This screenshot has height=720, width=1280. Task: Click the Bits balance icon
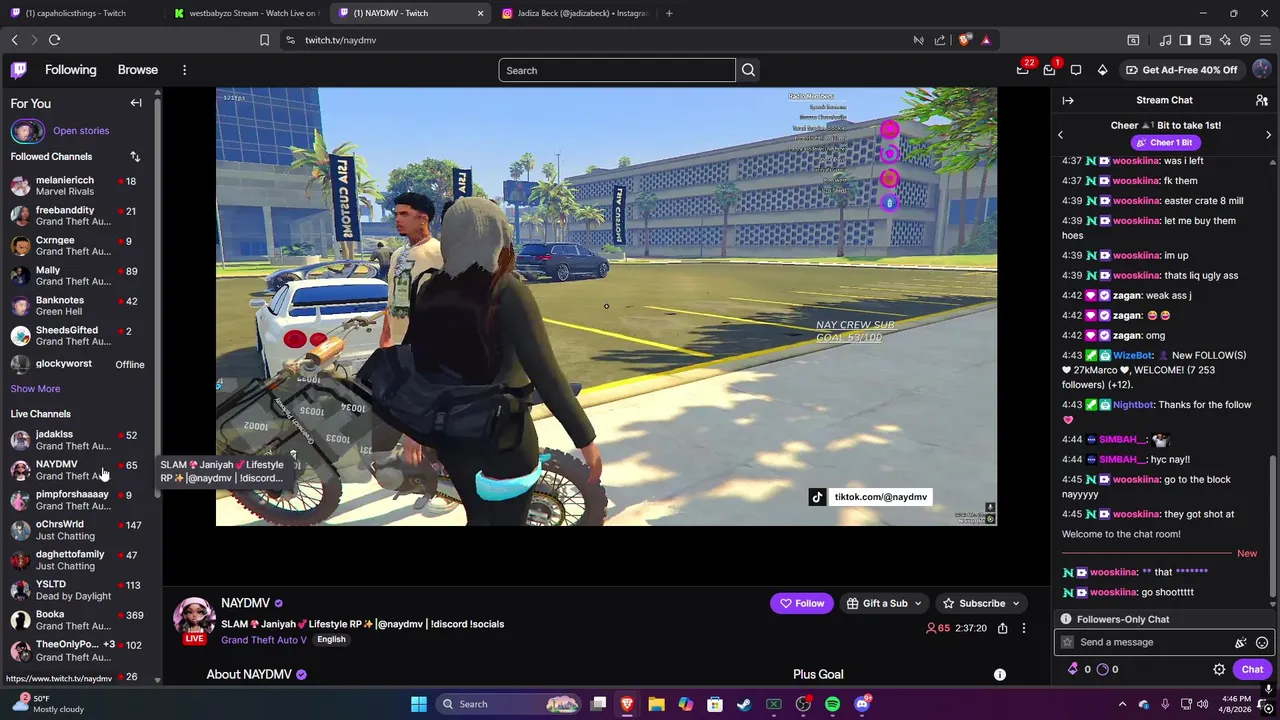pyautogui.click(x=1074, y=669)
